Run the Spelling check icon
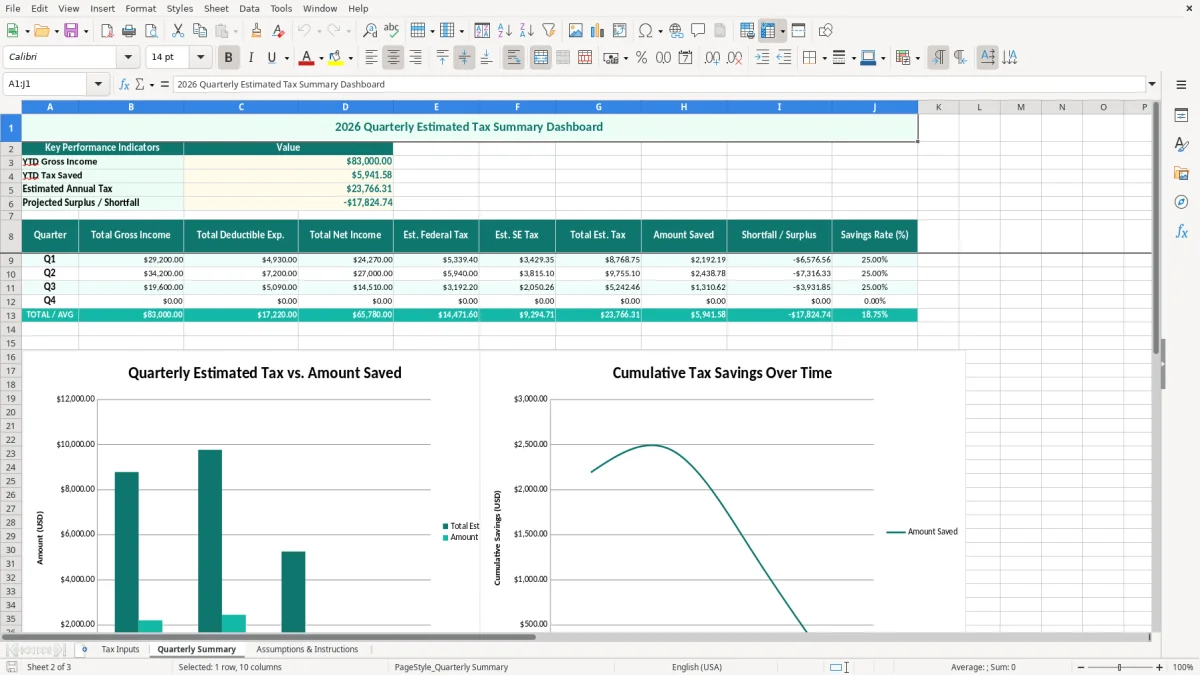This screenshot has height=675, width=1200. pos(392,31)
